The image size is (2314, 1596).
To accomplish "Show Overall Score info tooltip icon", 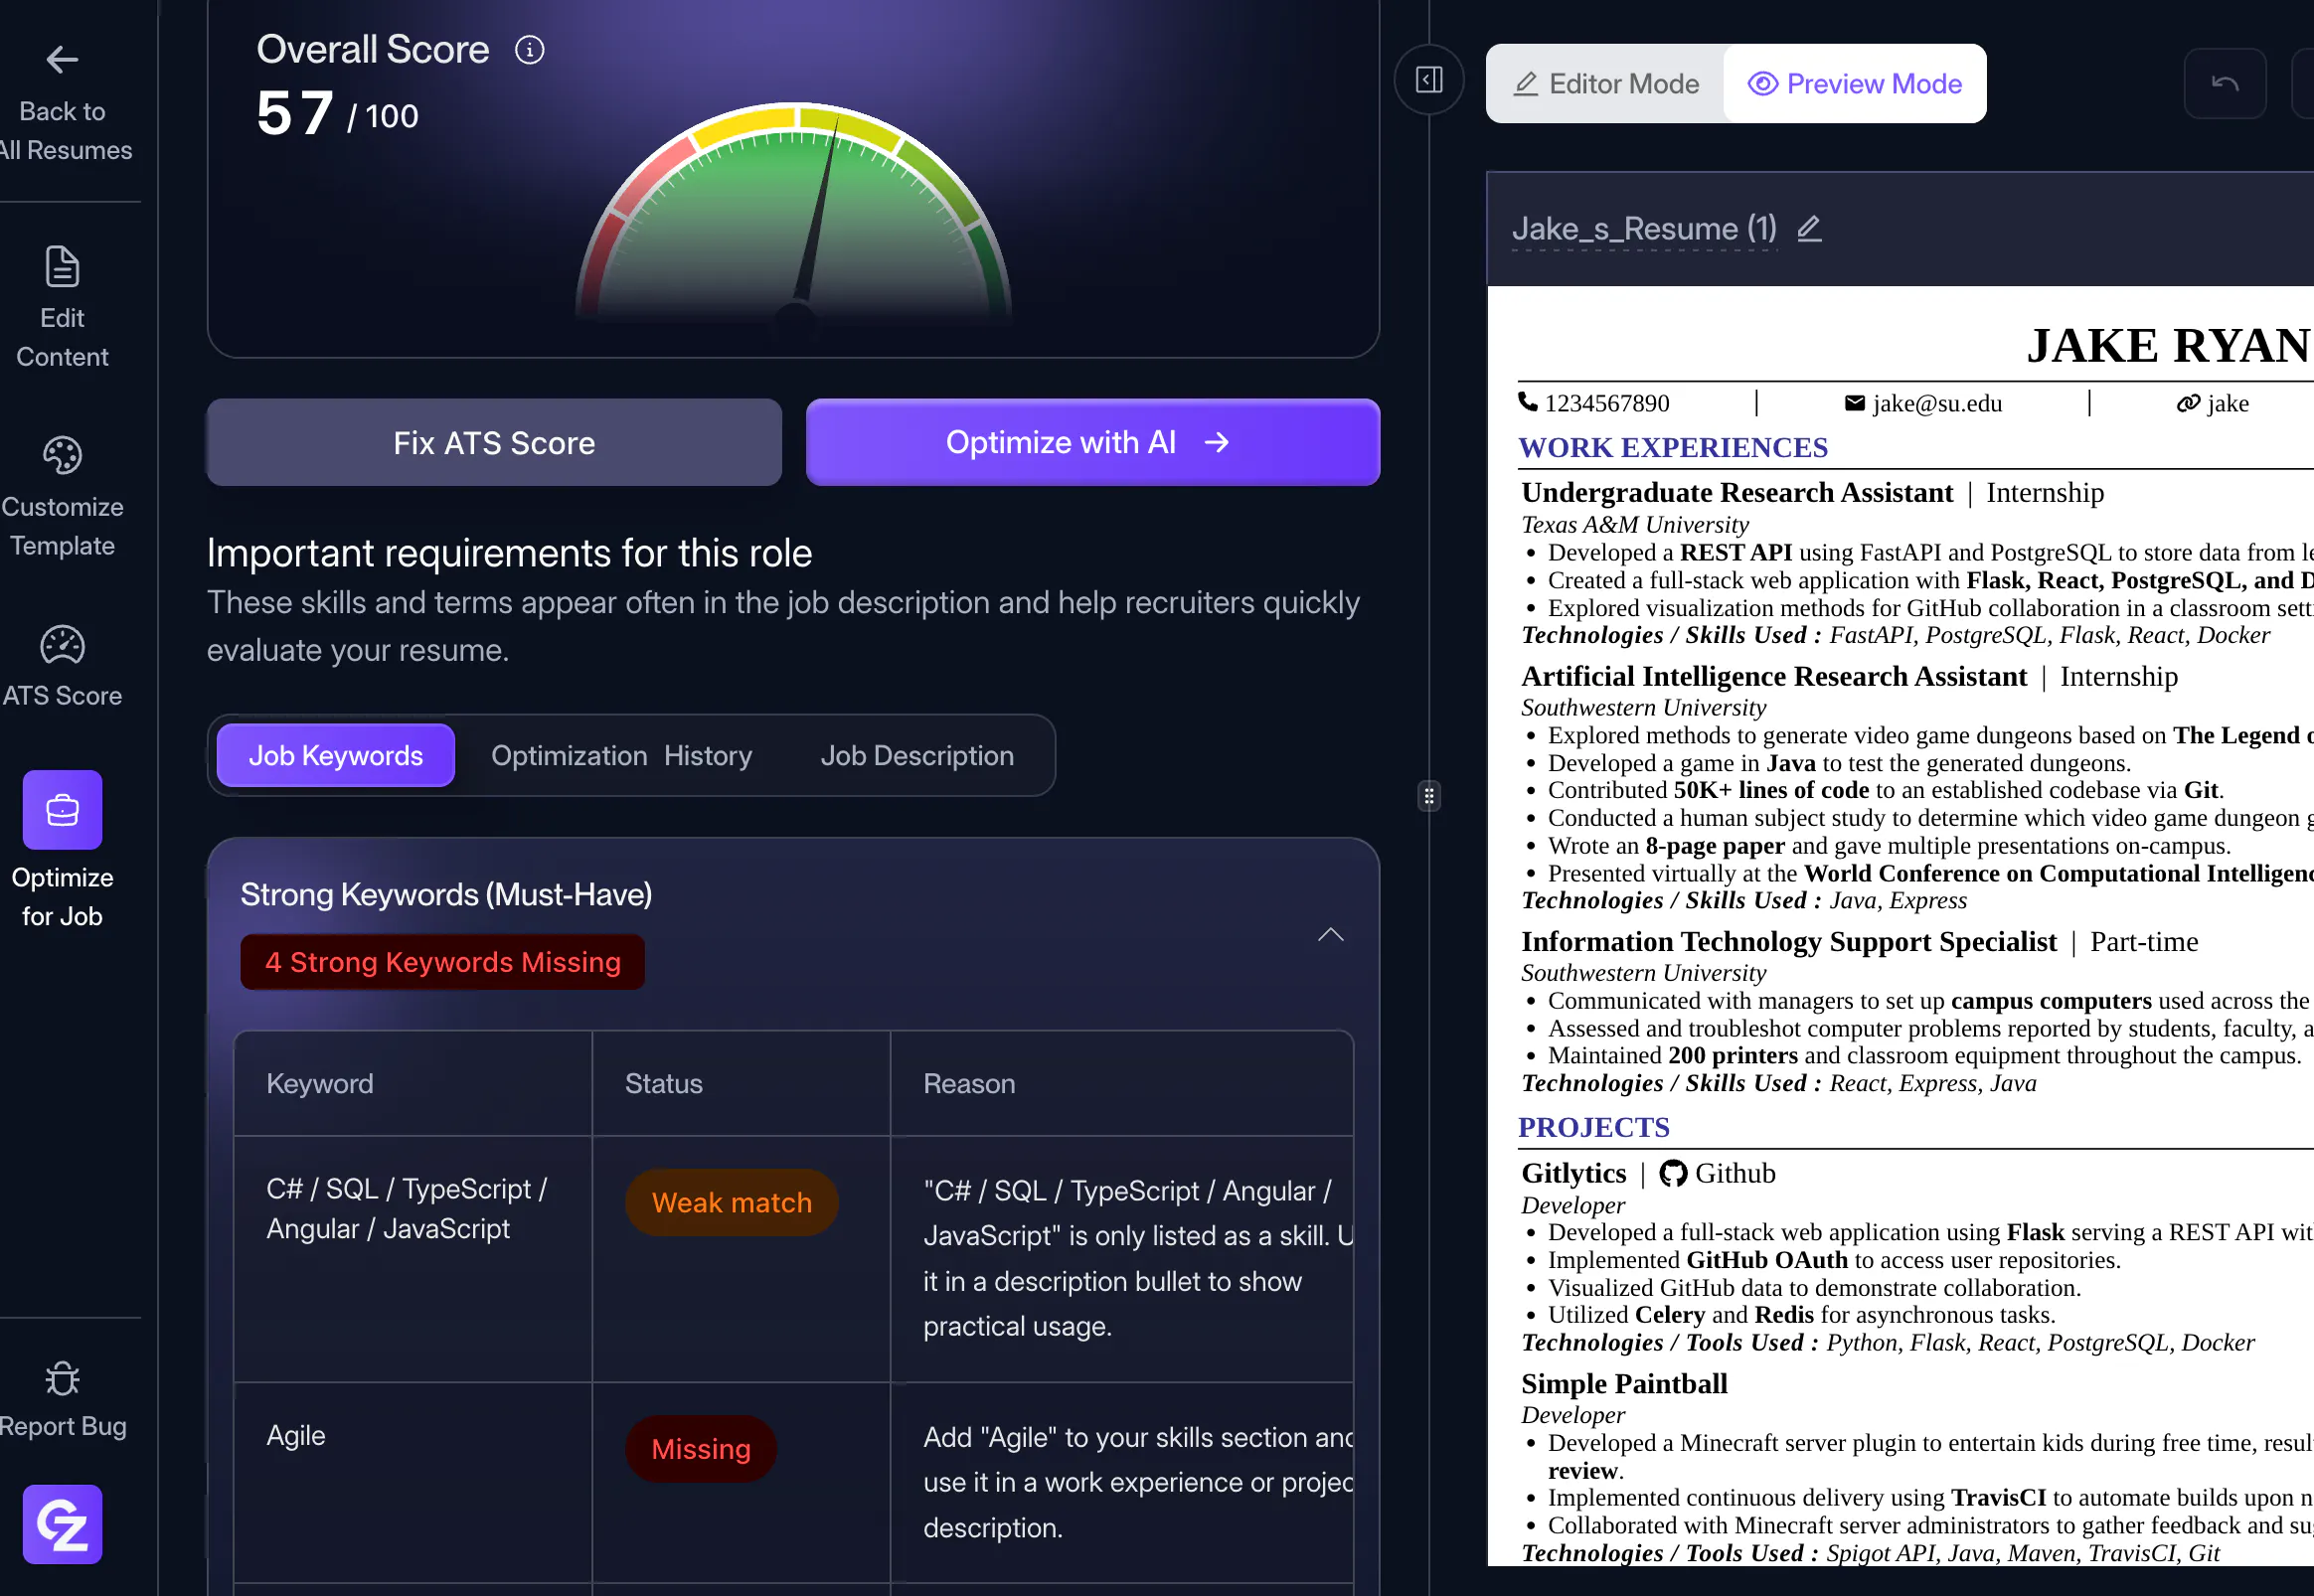I will click(x=529, y=50).
